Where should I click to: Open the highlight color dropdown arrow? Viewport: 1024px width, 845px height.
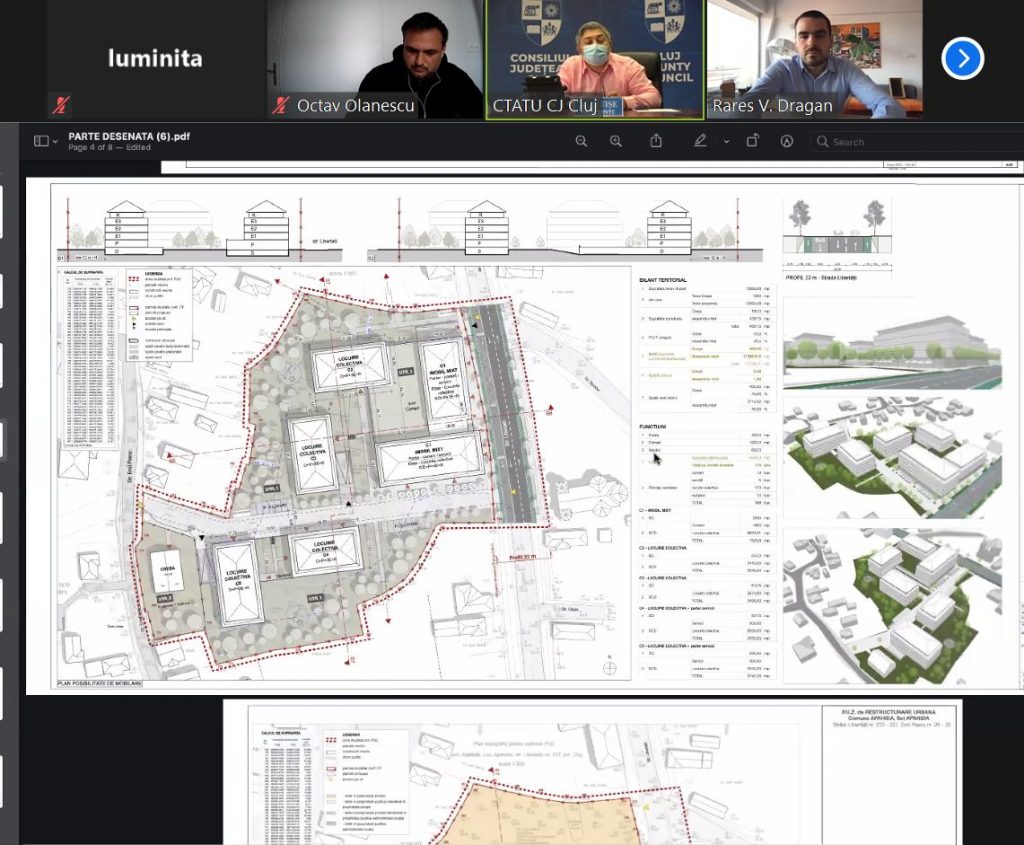726,141
